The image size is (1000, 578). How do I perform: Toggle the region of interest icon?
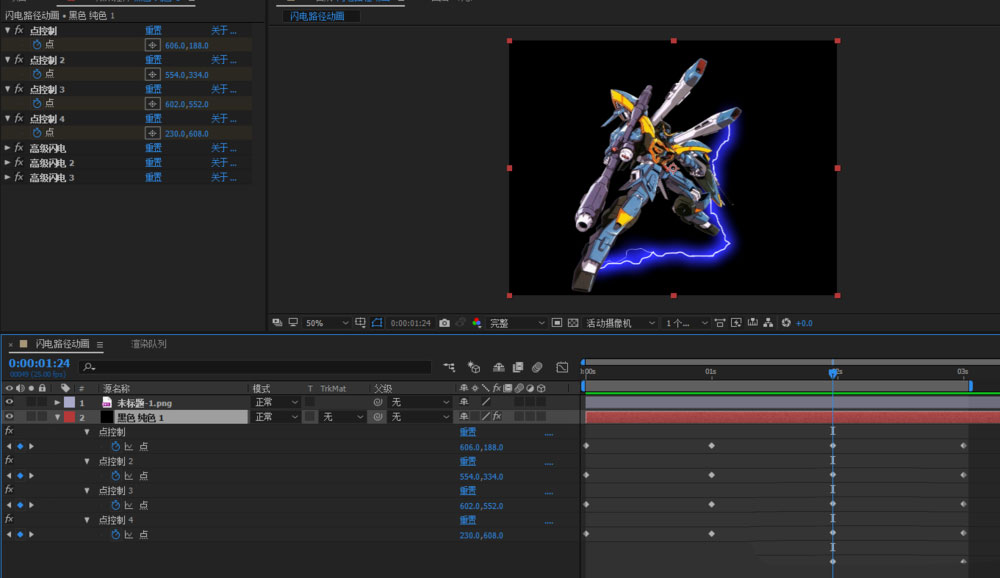558,323
